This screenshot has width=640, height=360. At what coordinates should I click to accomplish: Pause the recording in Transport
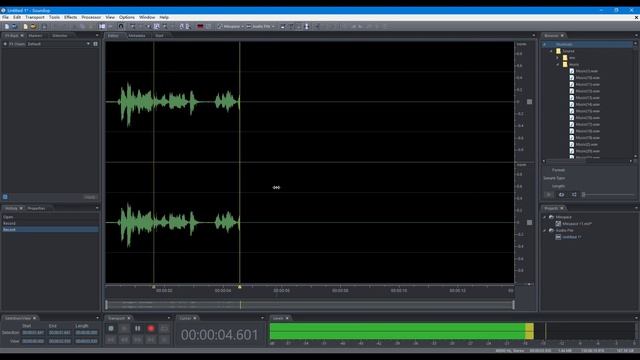coord(138,328)
